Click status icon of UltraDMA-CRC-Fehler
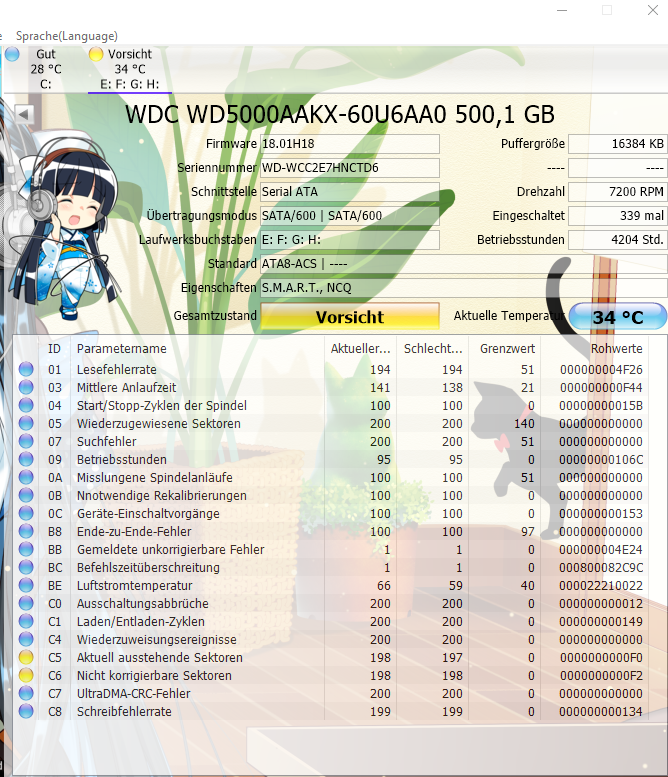 click(x=26, y=693)
